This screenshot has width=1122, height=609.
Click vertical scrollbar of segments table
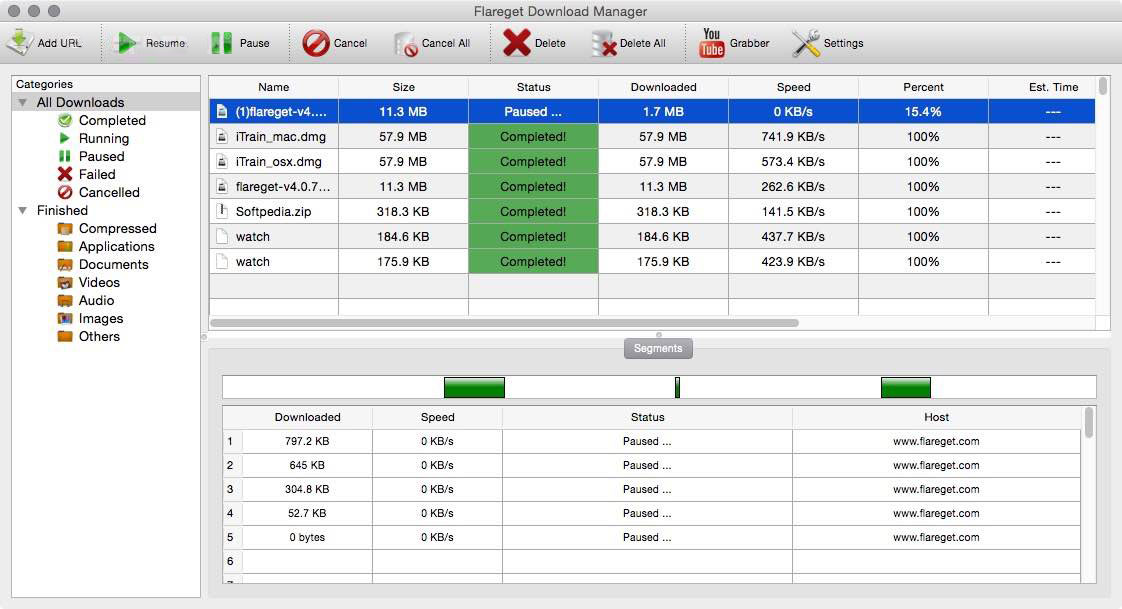click(1089, 422)
